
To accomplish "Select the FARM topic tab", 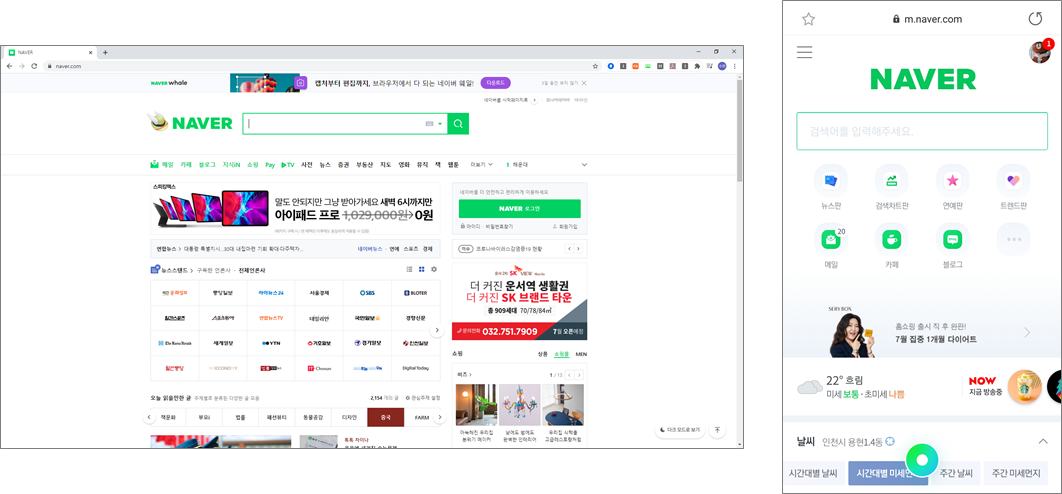I will [421, 417].
